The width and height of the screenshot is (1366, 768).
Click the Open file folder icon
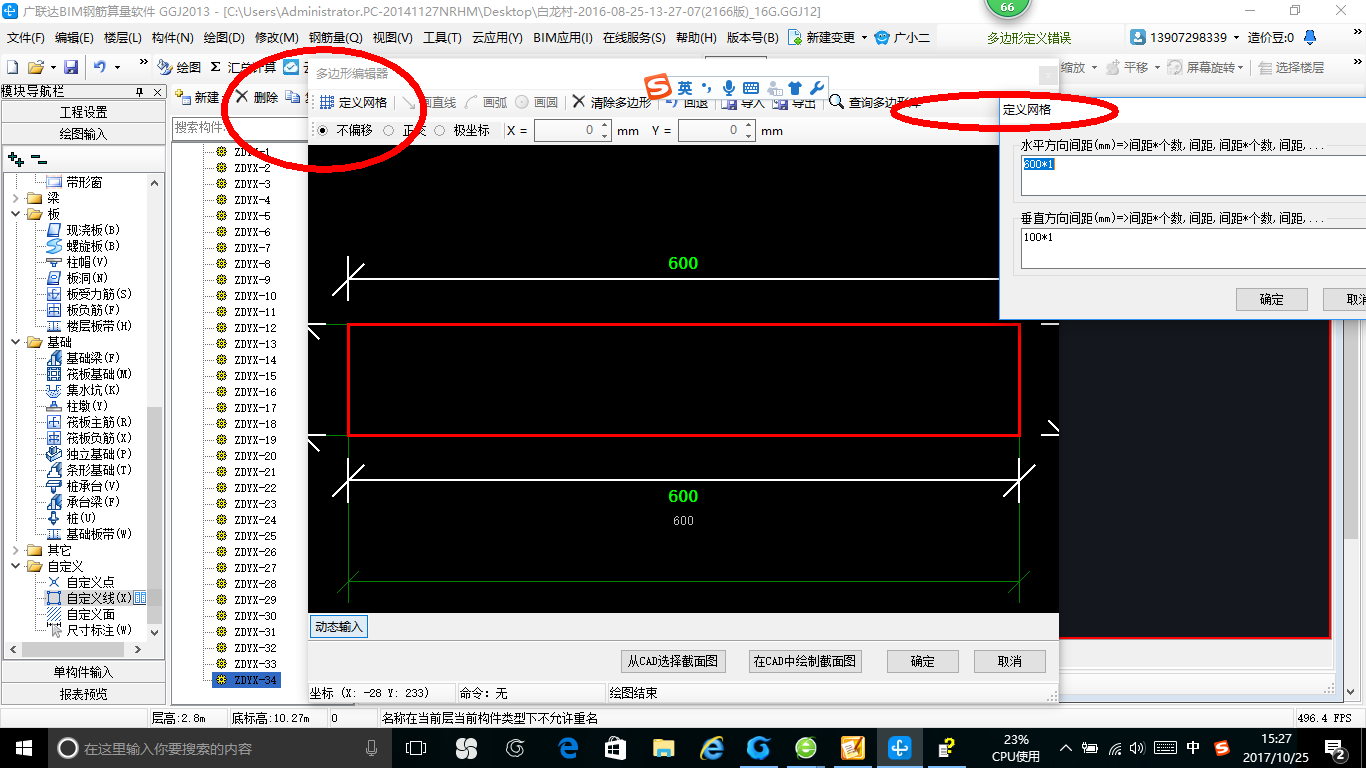[36, 67]
